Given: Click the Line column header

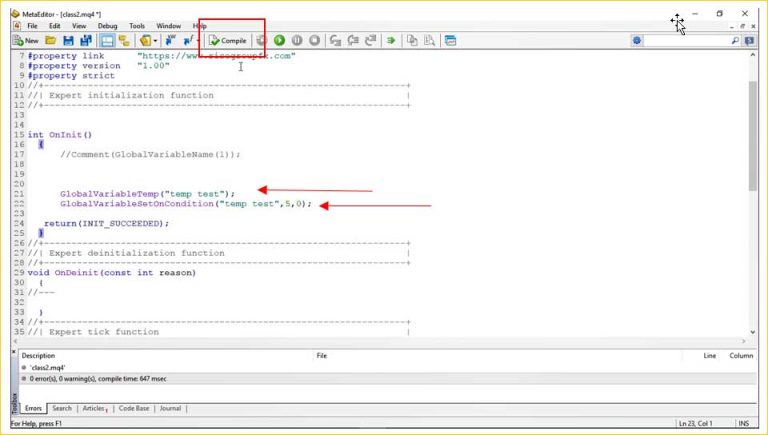Looking at the screenshot, I should pos(710,356).
